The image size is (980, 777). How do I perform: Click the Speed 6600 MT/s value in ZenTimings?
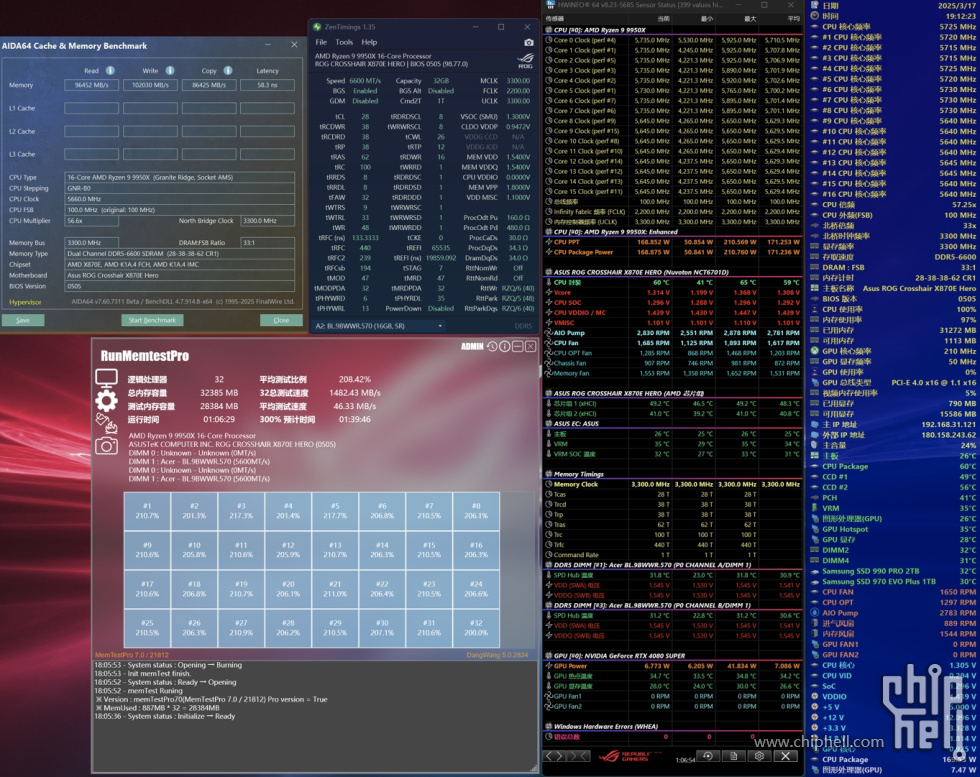coord(365,81)
